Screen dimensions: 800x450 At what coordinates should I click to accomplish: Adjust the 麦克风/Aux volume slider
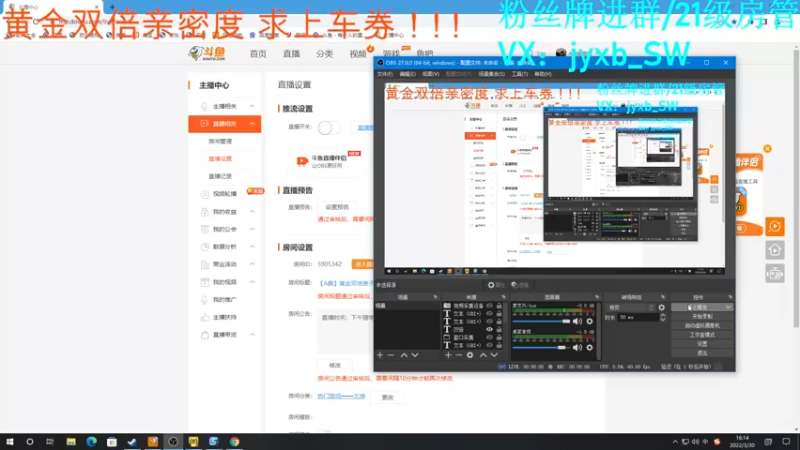[541, 321]
